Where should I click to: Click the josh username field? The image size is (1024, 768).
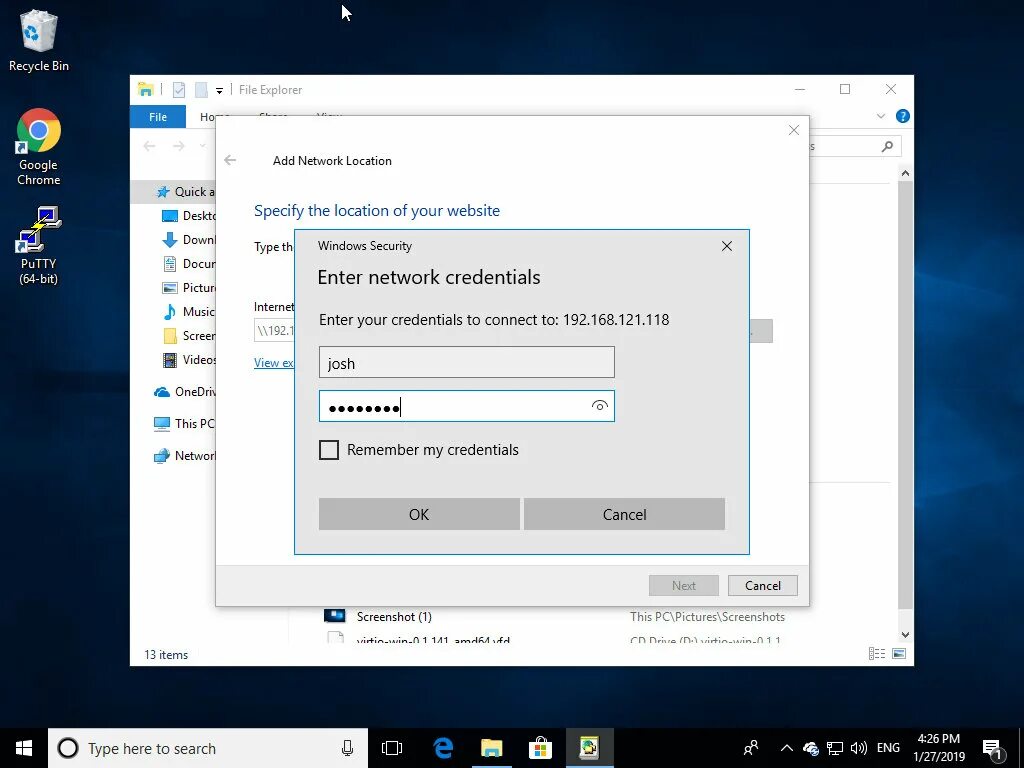(466, 362)
